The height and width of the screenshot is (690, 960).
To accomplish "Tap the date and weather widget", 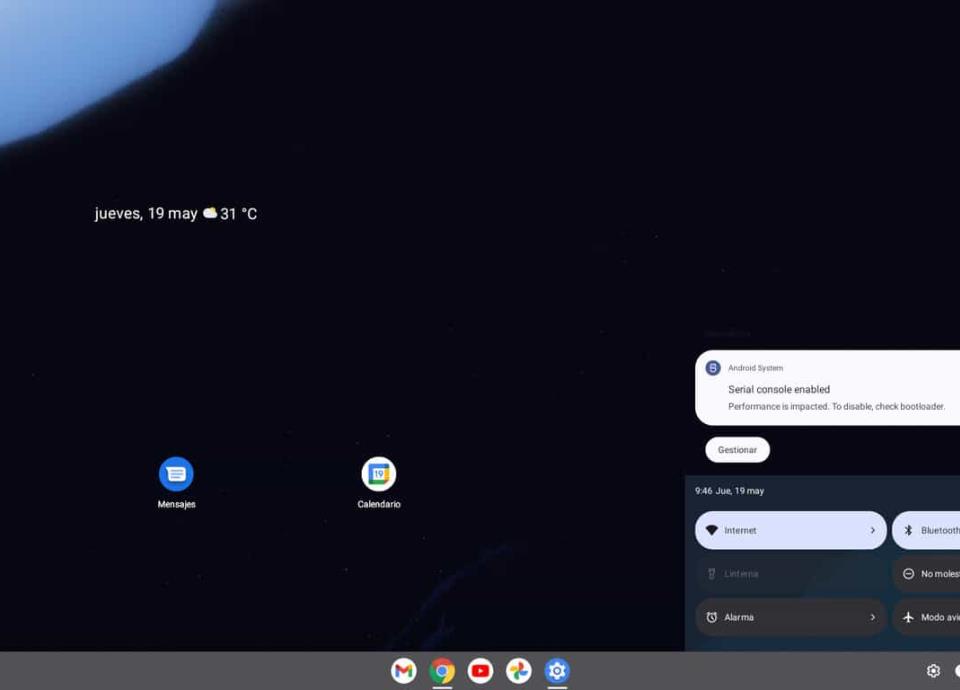I will pos(176,213).
